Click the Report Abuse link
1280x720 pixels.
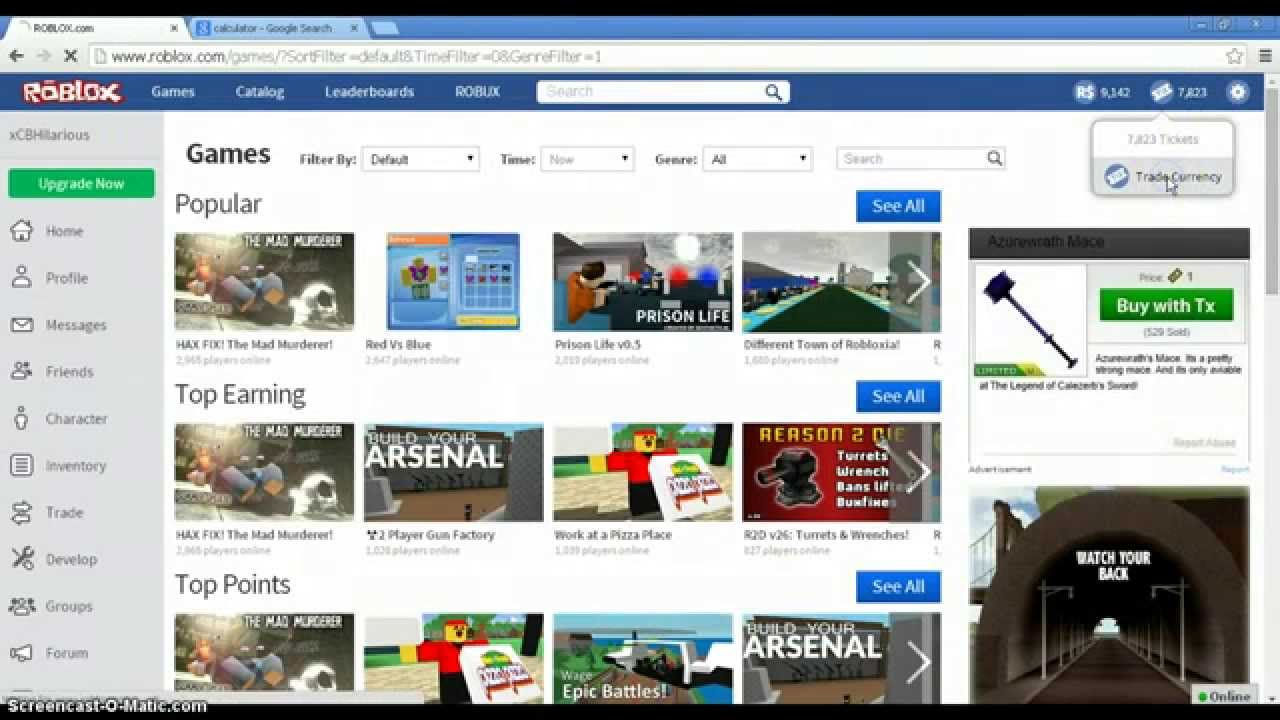click(1204, 442)
